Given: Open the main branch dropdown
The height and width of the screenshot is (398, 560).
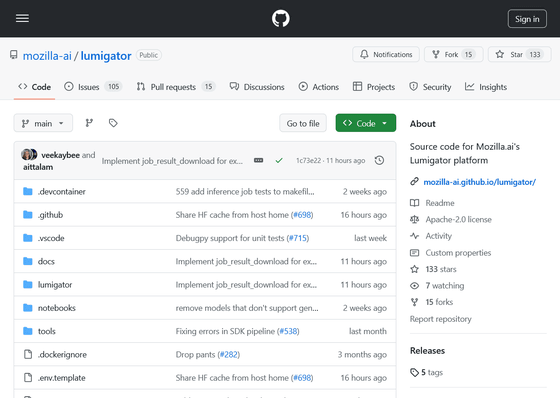Looking at the screenshot, I should [x=43, y=123].
